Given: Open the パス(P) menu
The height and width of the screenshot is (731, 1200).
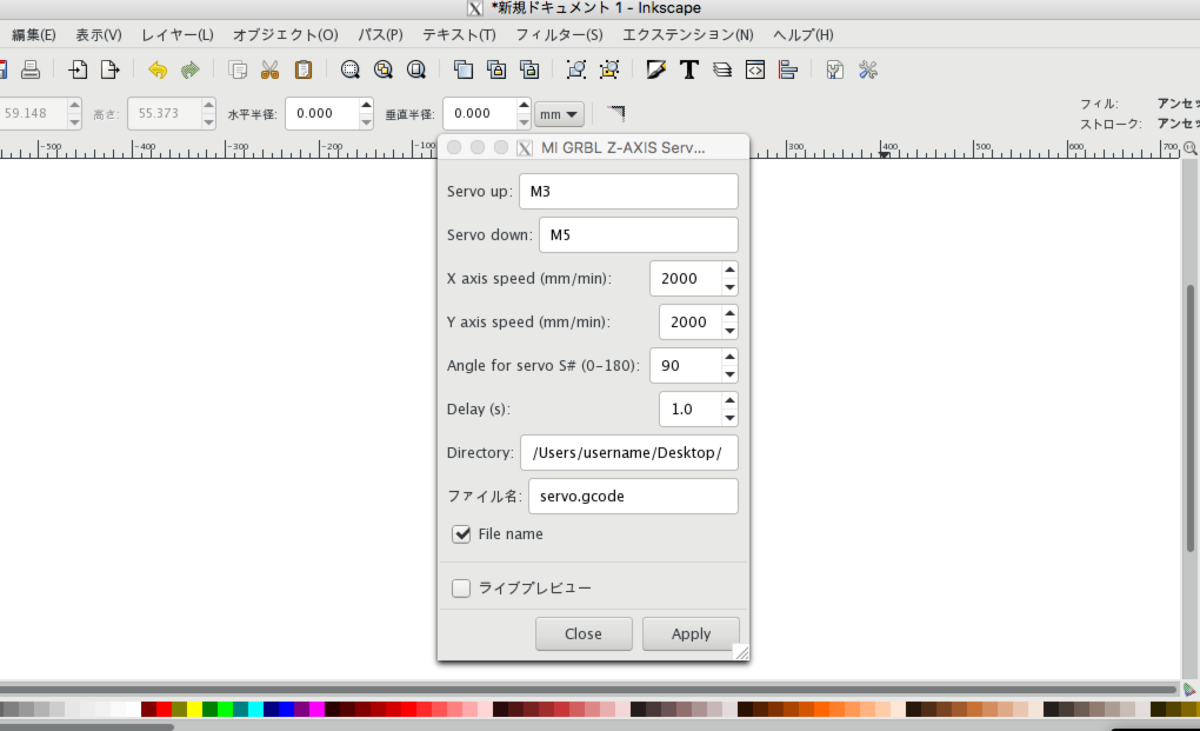Looking at the screenshot, I should tap(380, 34).
